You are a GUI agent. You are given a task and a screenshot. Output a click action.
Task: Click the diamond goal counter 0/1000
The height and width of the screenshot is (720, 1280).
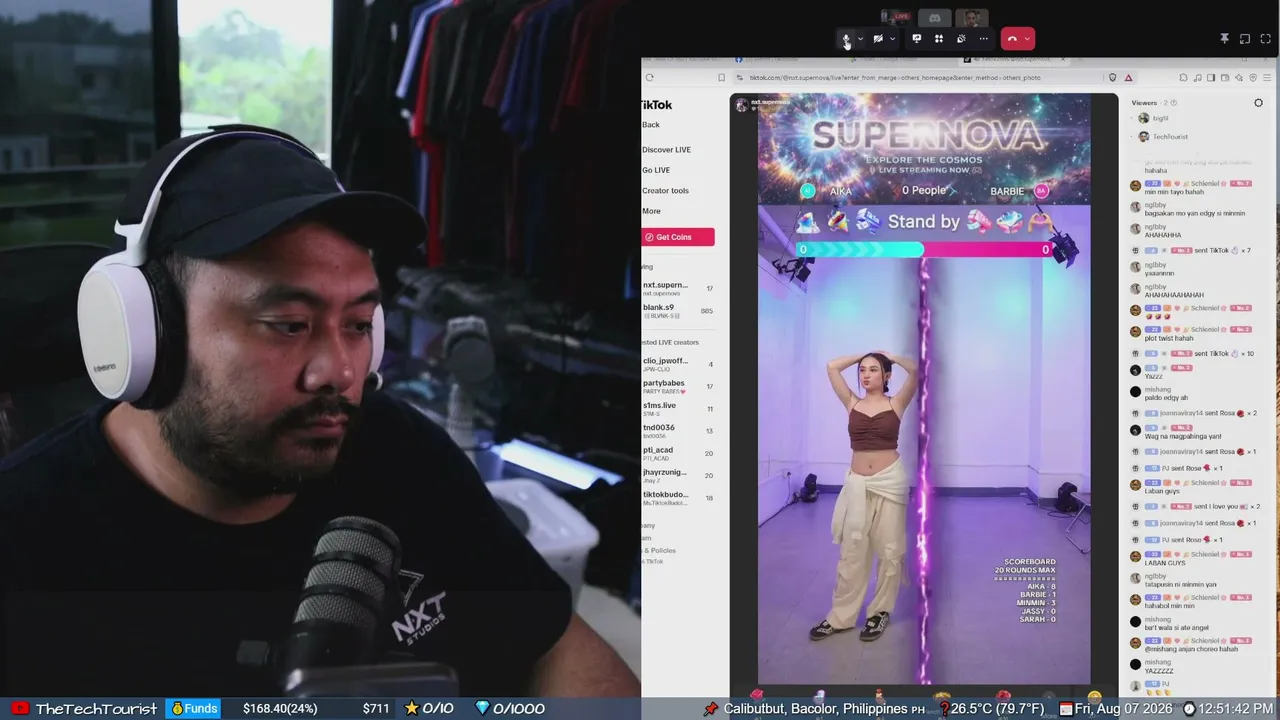click(510, 709)
